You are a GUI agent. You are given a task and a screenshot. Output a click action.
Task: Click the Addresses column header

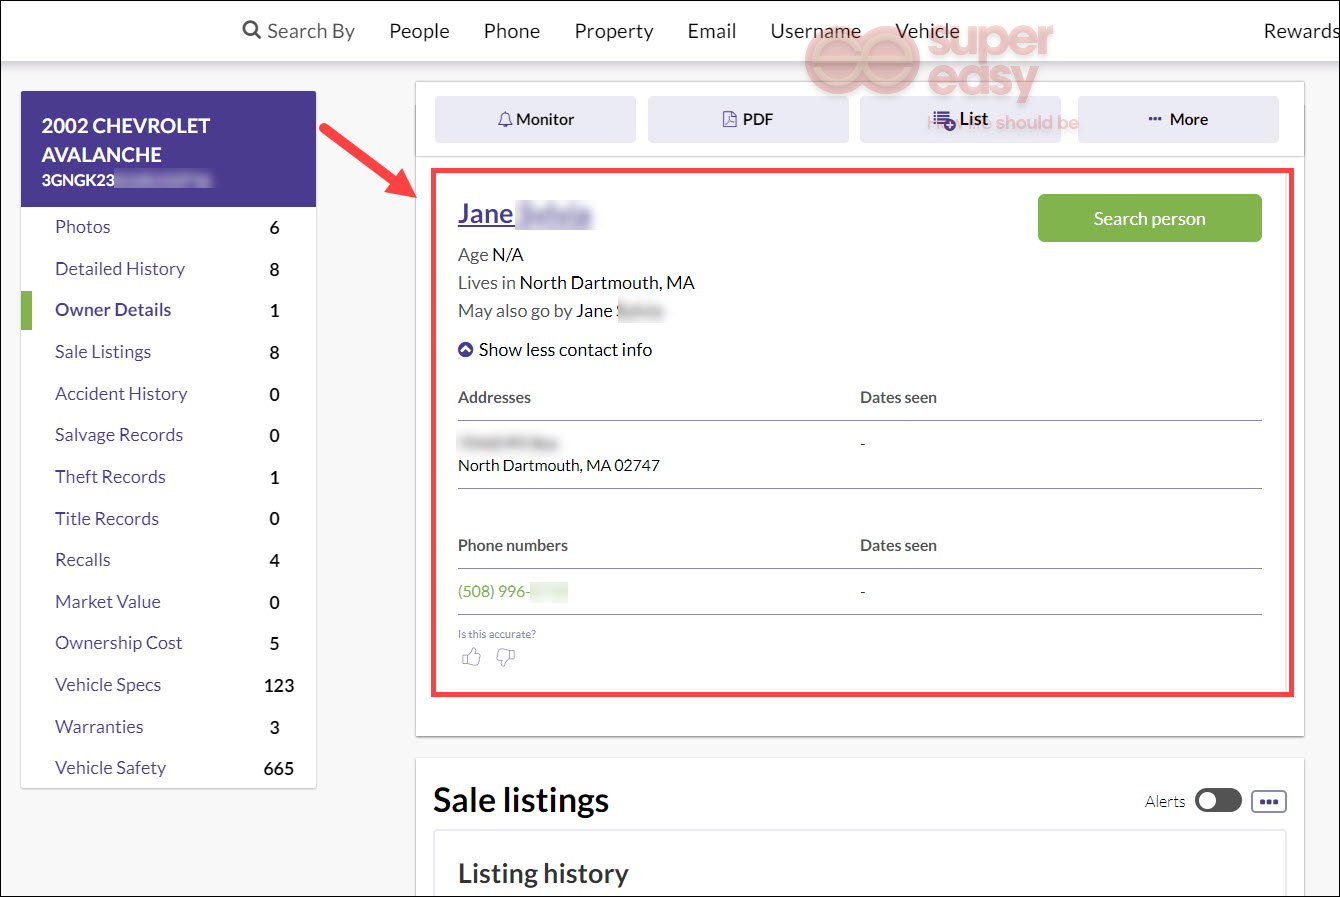pos(494,397)
